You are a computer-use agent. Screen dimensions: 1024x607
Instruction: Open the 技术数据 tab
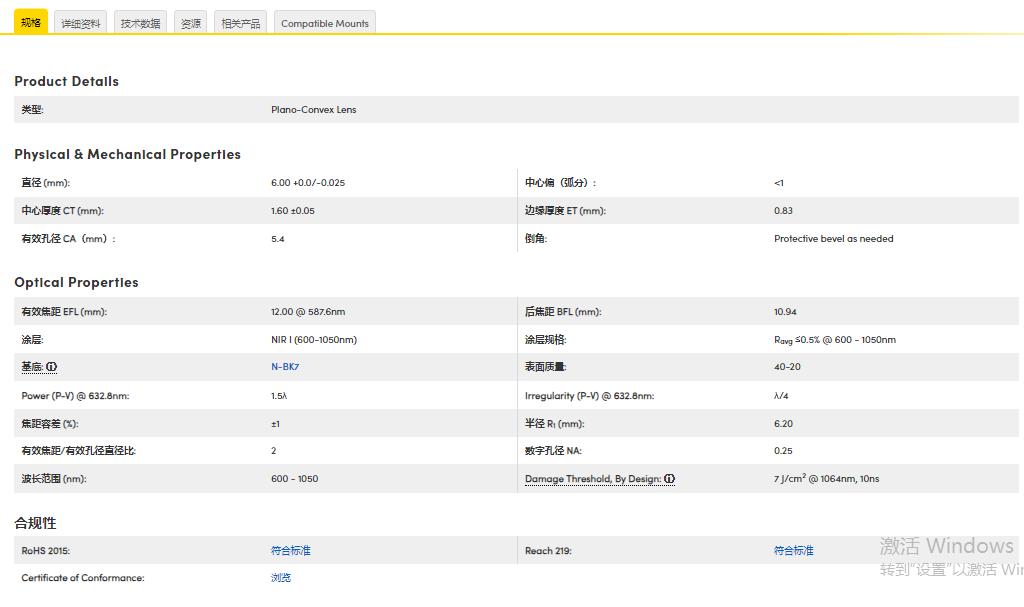pos(140,23)
